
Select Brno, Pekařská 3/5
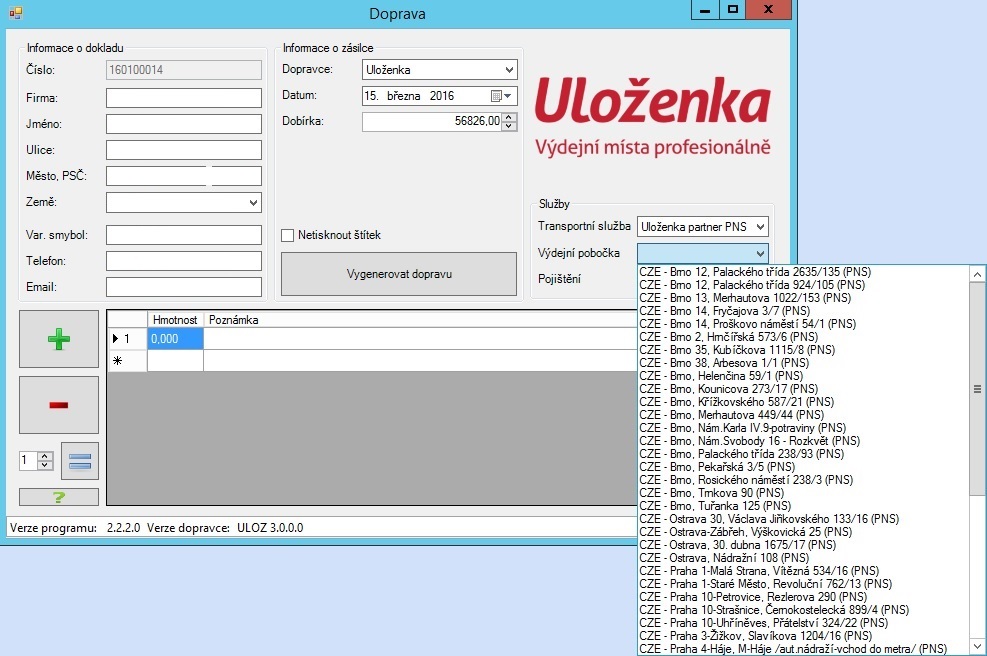pyautogui.click(x=803, y=467)
